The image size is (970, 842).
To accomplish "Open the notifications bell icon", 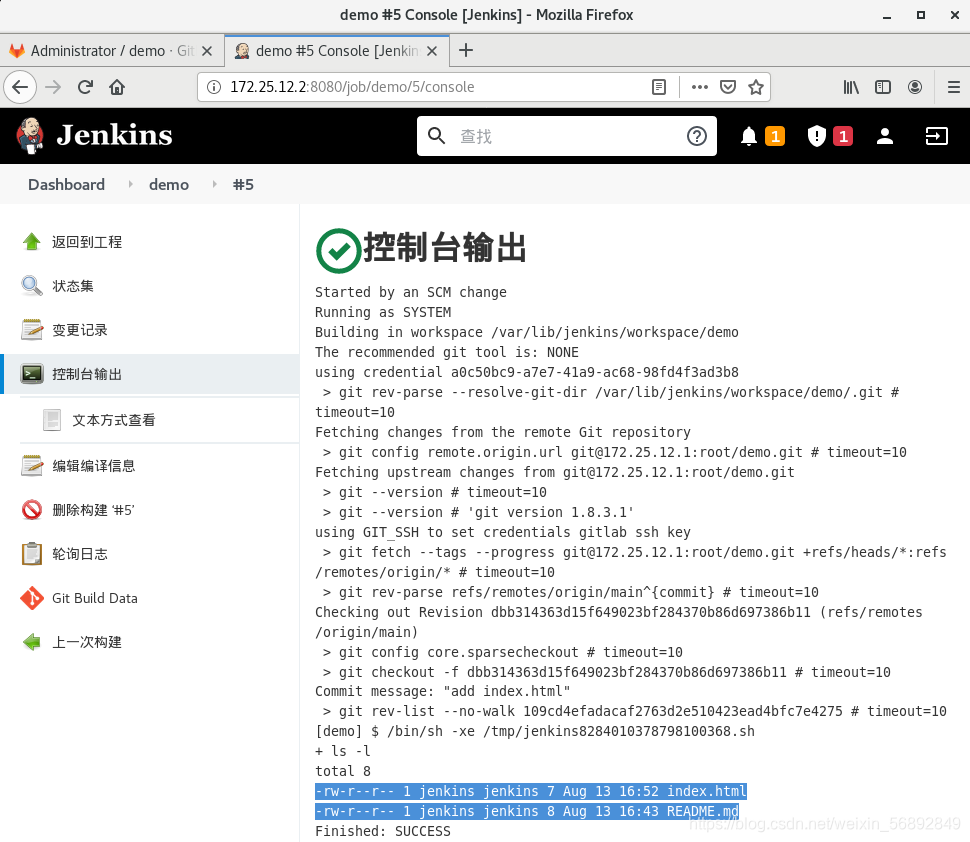I will coord(749,136).
